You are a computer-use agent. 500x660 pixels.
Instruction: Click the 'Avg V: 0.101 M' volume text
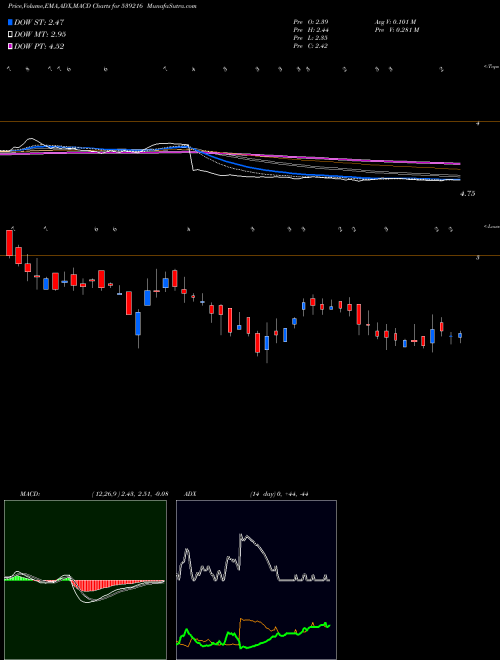[x=397, y=21]
